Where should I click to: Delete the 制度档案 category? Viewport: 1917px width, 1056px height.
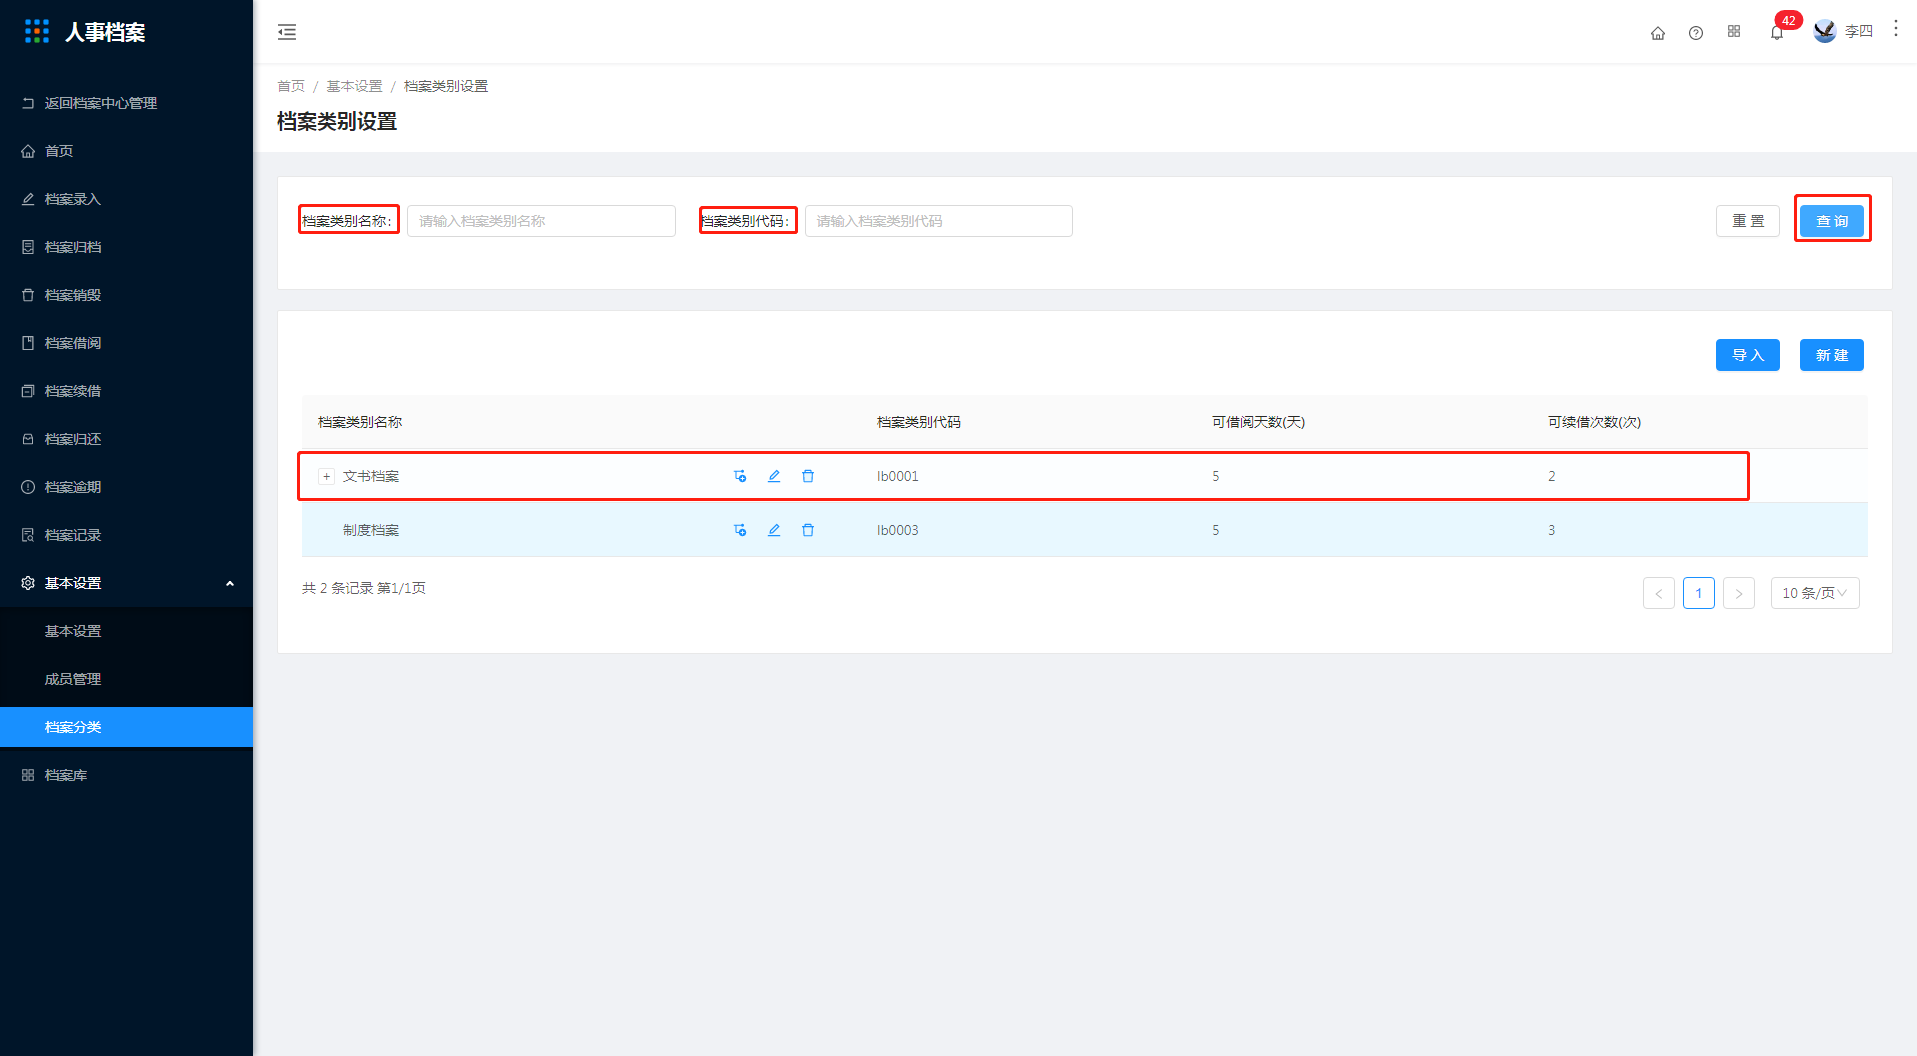tap(808, 530)
